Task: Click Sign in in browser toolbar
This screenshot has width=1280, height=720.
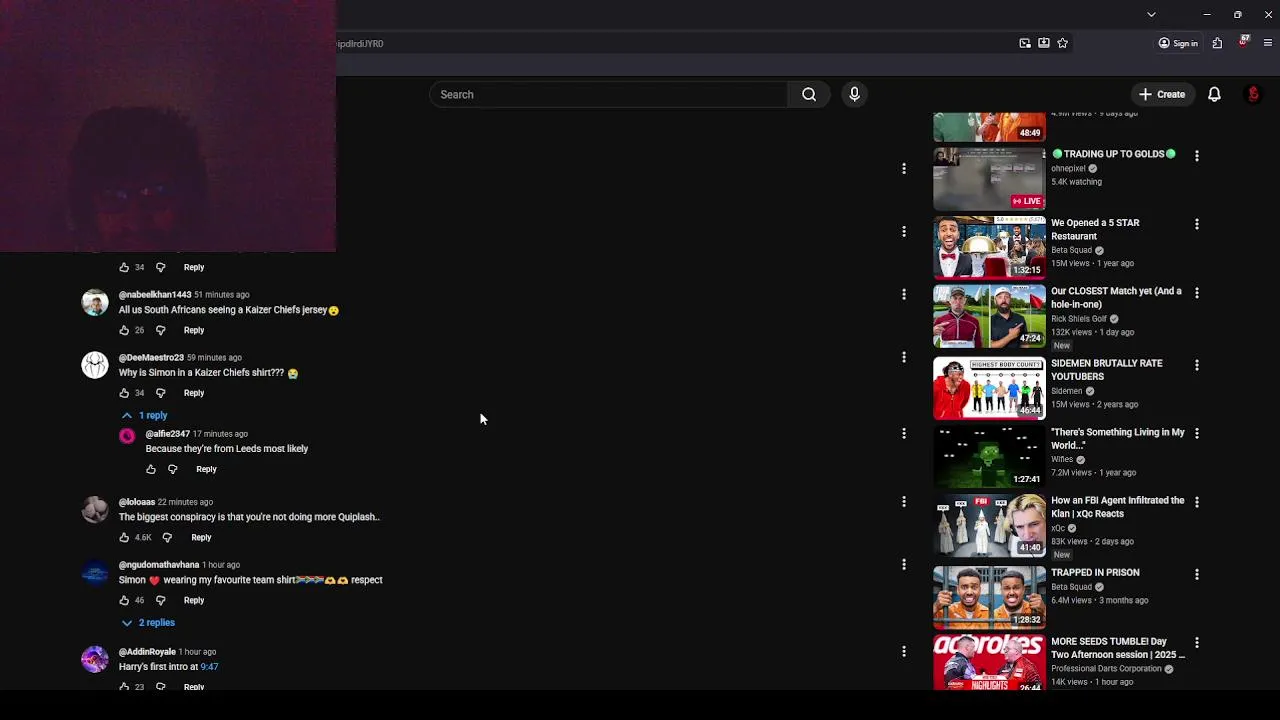Action: [x=1178, y=43]
